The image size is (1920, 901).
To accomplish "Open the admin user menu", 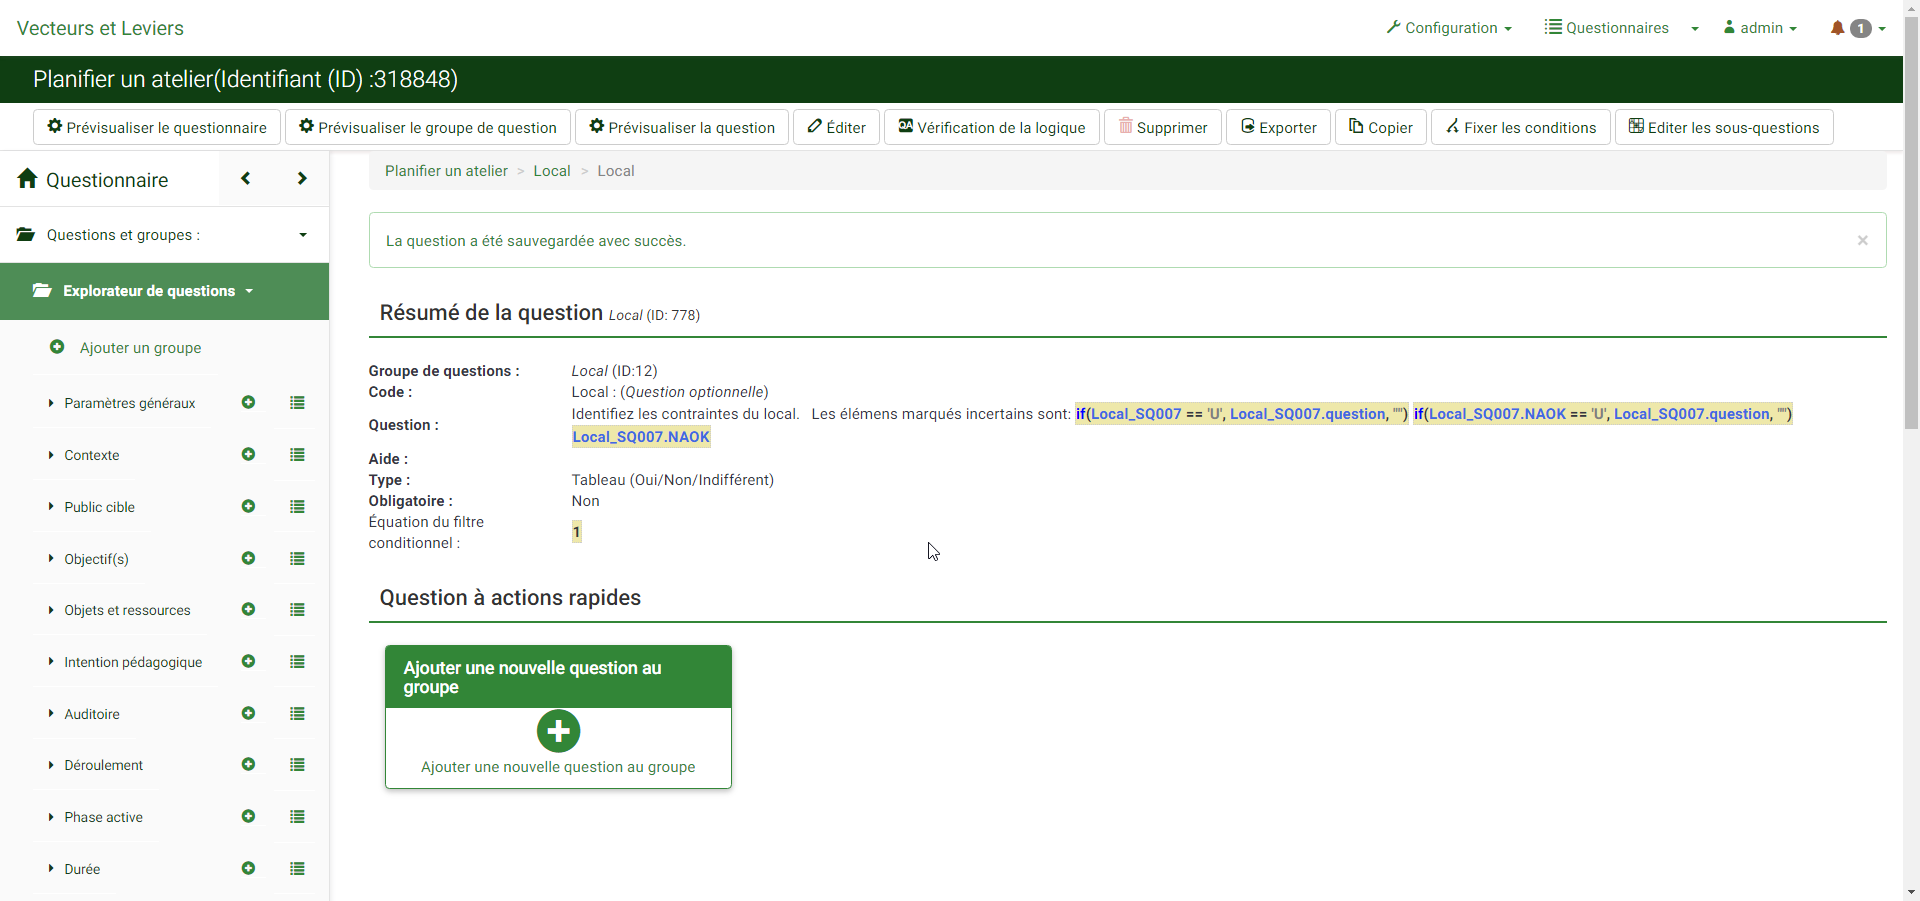I will (x=1760, y=28).
